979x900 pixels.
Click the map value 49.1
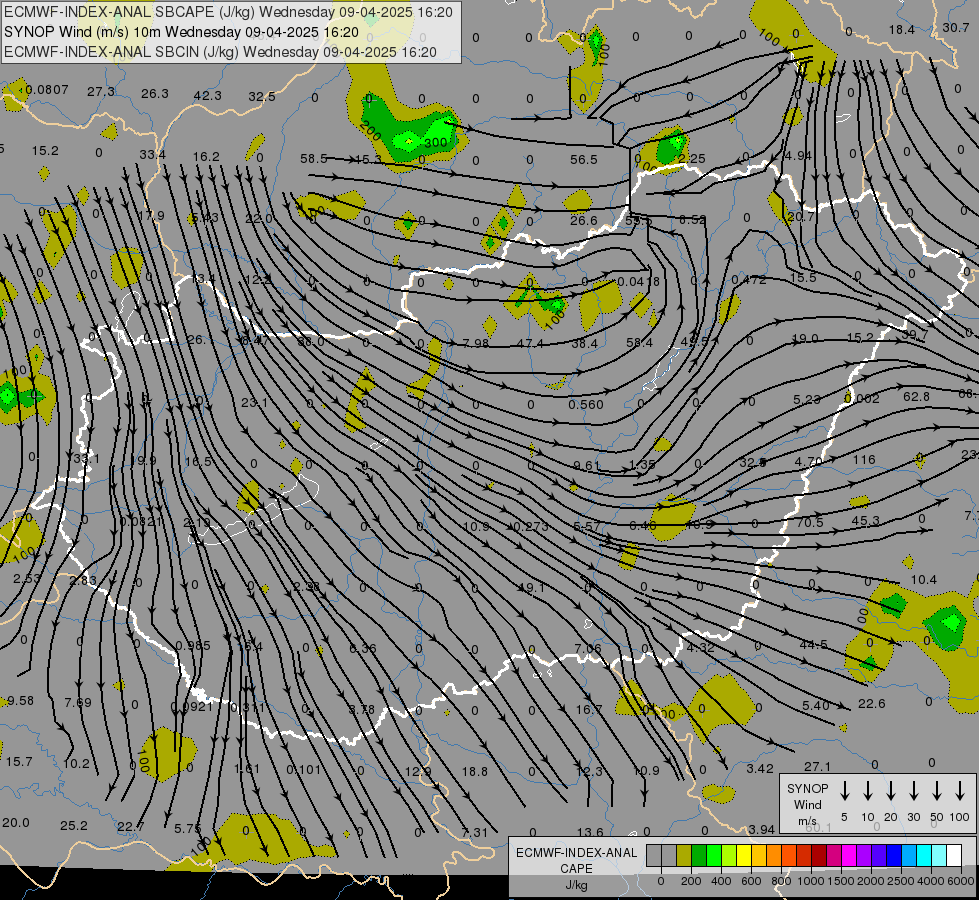(531, 588)
